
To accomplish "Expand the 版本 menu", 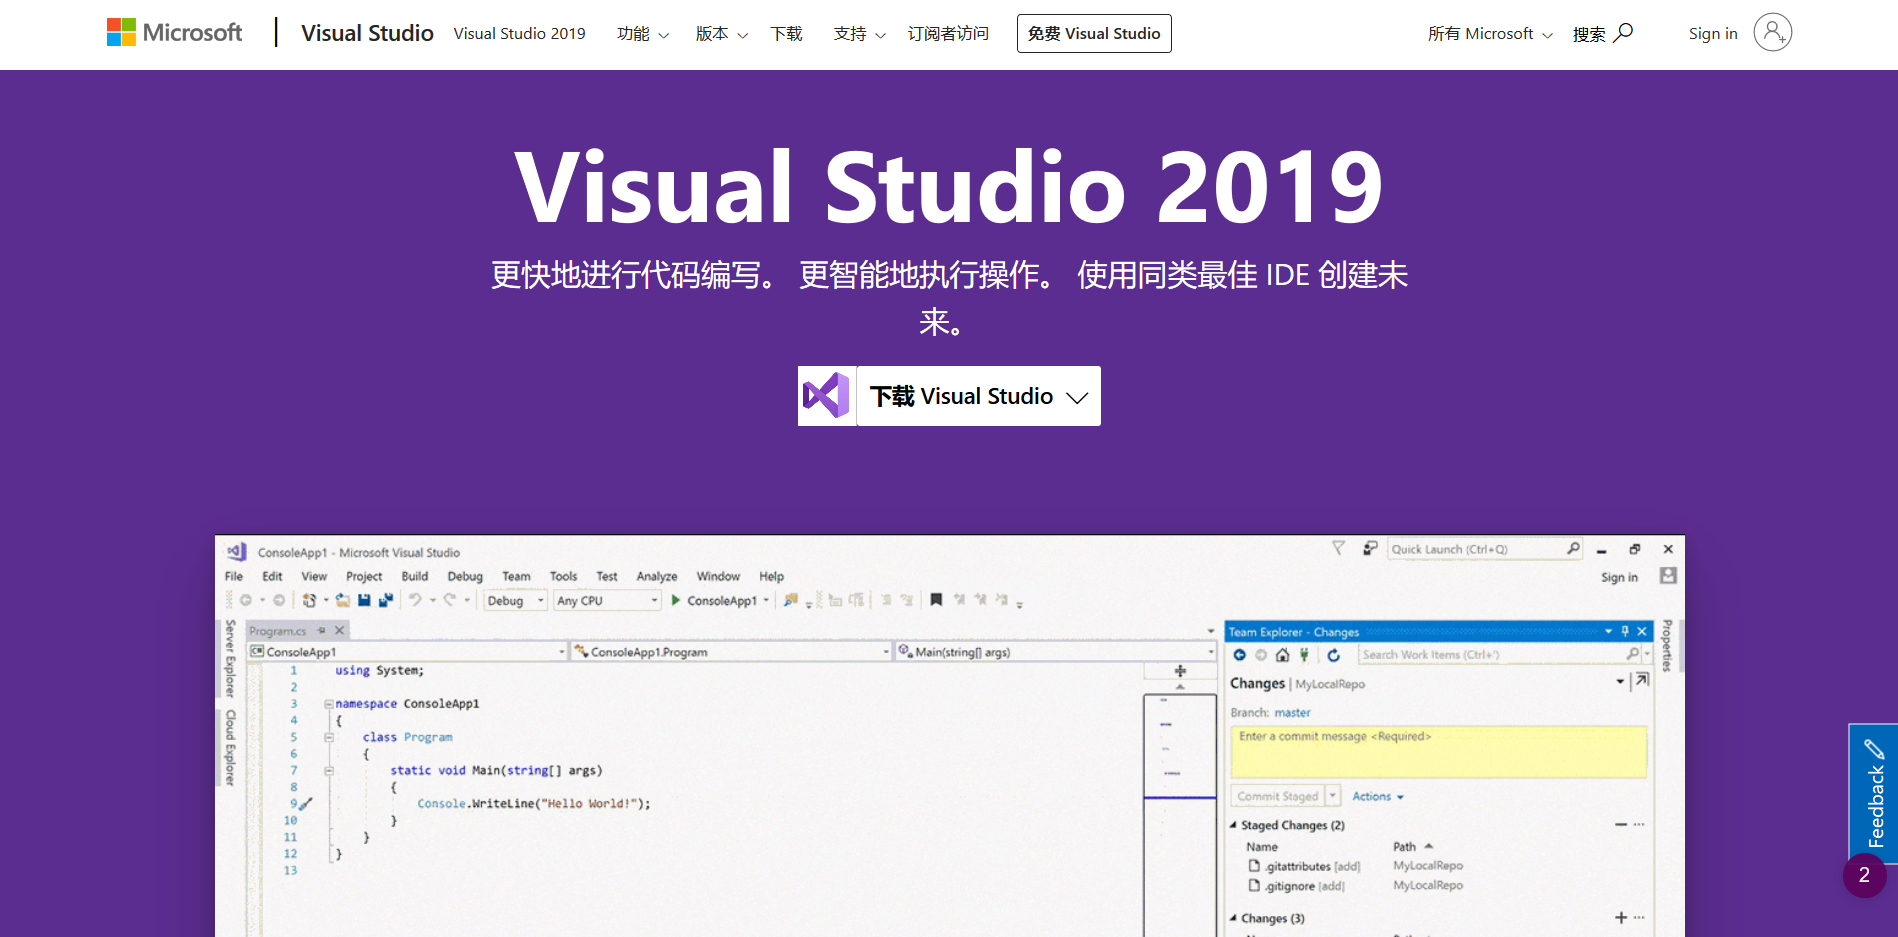I will 721,34.
